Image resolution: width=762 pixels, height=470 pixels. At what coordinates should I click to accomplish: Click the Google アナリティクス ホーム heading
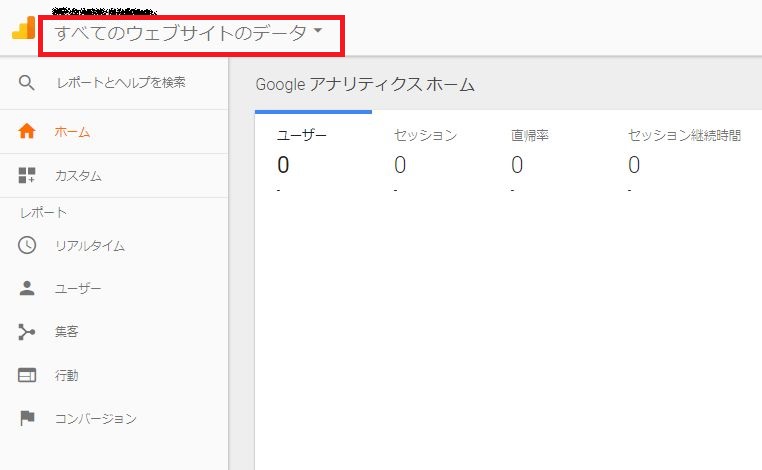pos(365,85)
